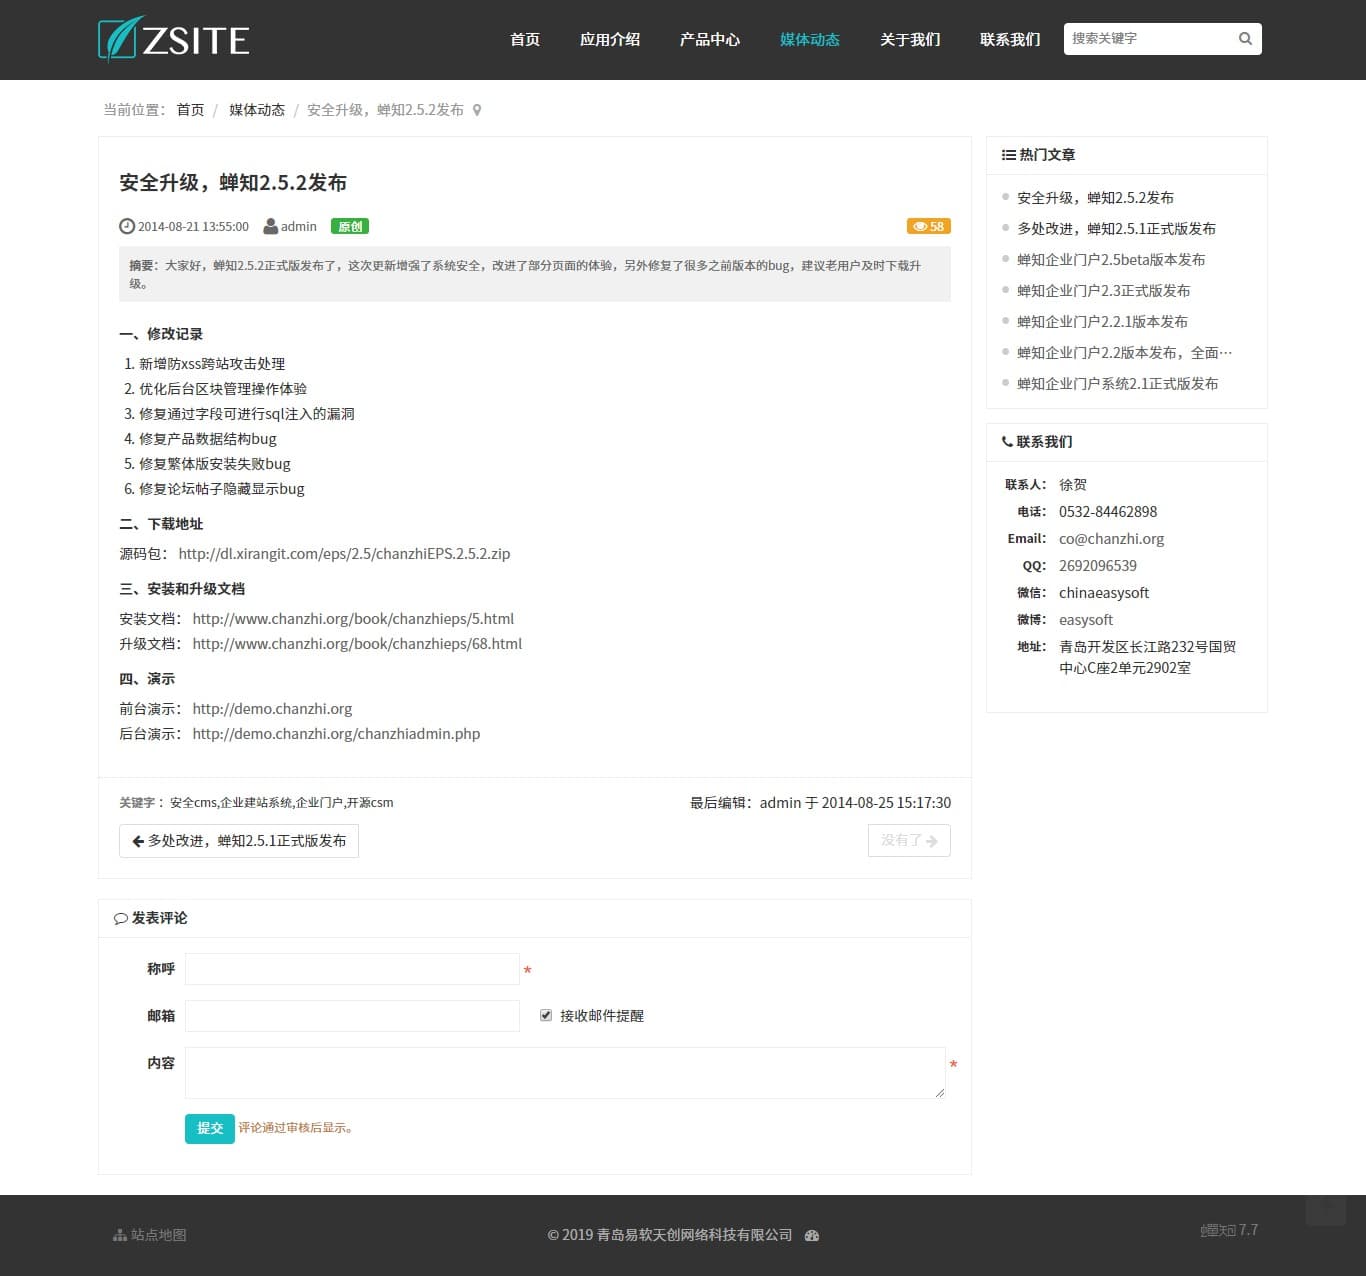
Task: Open hot article 蝉知企业门户2.2.1版本发布
Action: pos(1102,322)
